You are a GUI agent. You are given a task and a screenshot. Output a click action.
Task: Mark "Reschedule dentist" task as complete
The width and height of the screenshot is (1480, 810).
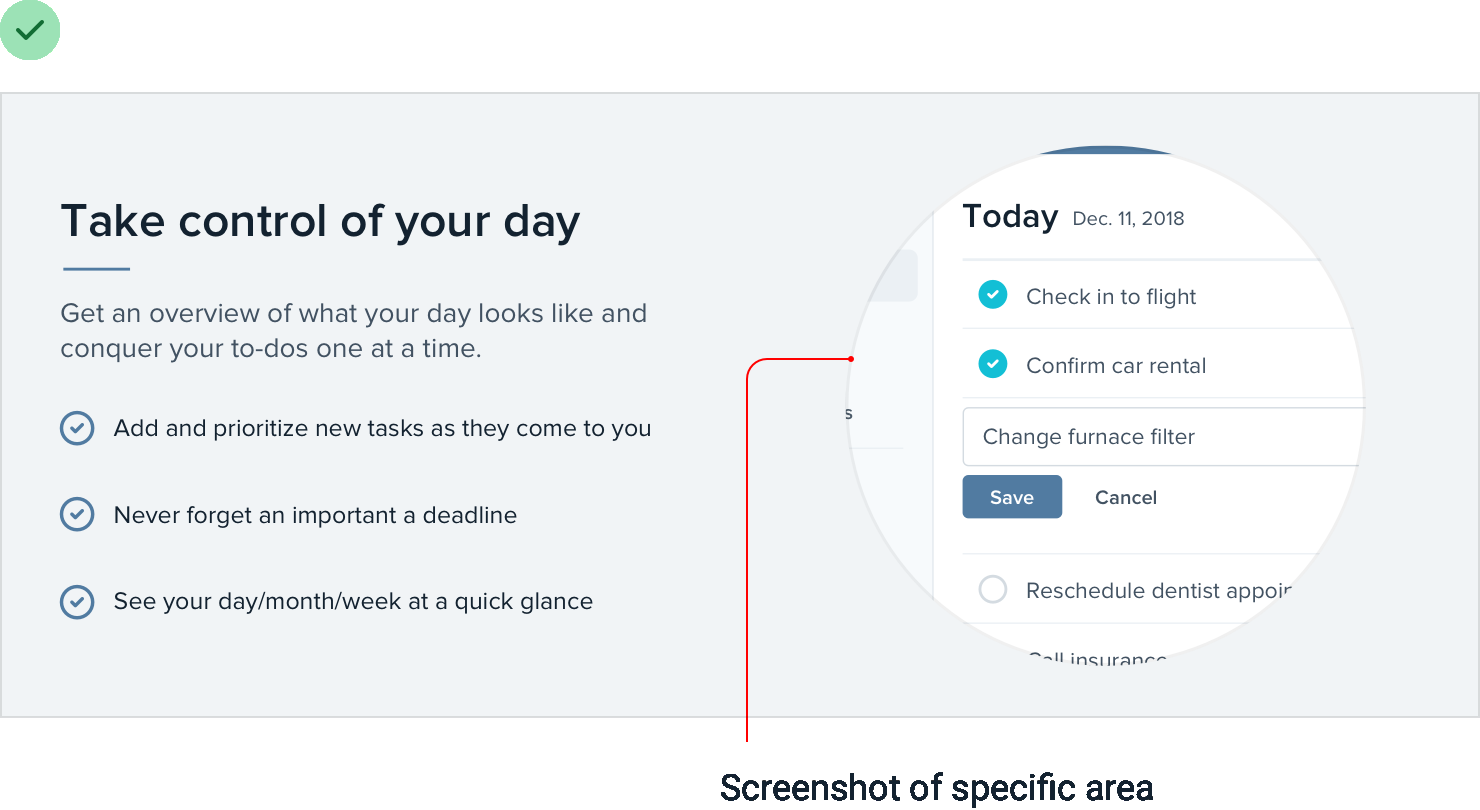tap(992, 590)
